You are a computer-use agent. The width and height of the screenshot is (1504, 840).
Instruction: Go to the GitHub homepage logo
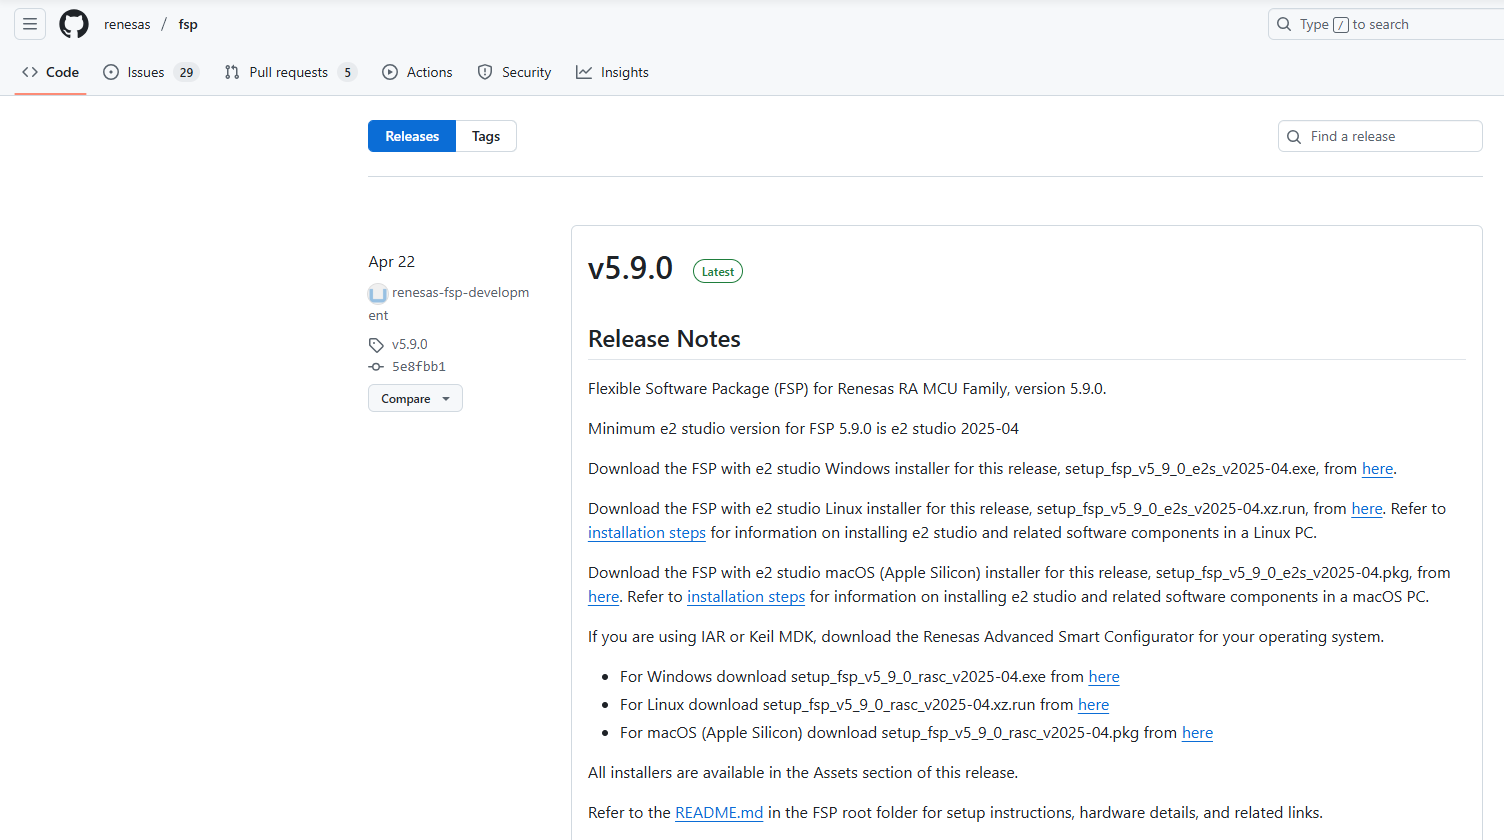tap(74, 24)
